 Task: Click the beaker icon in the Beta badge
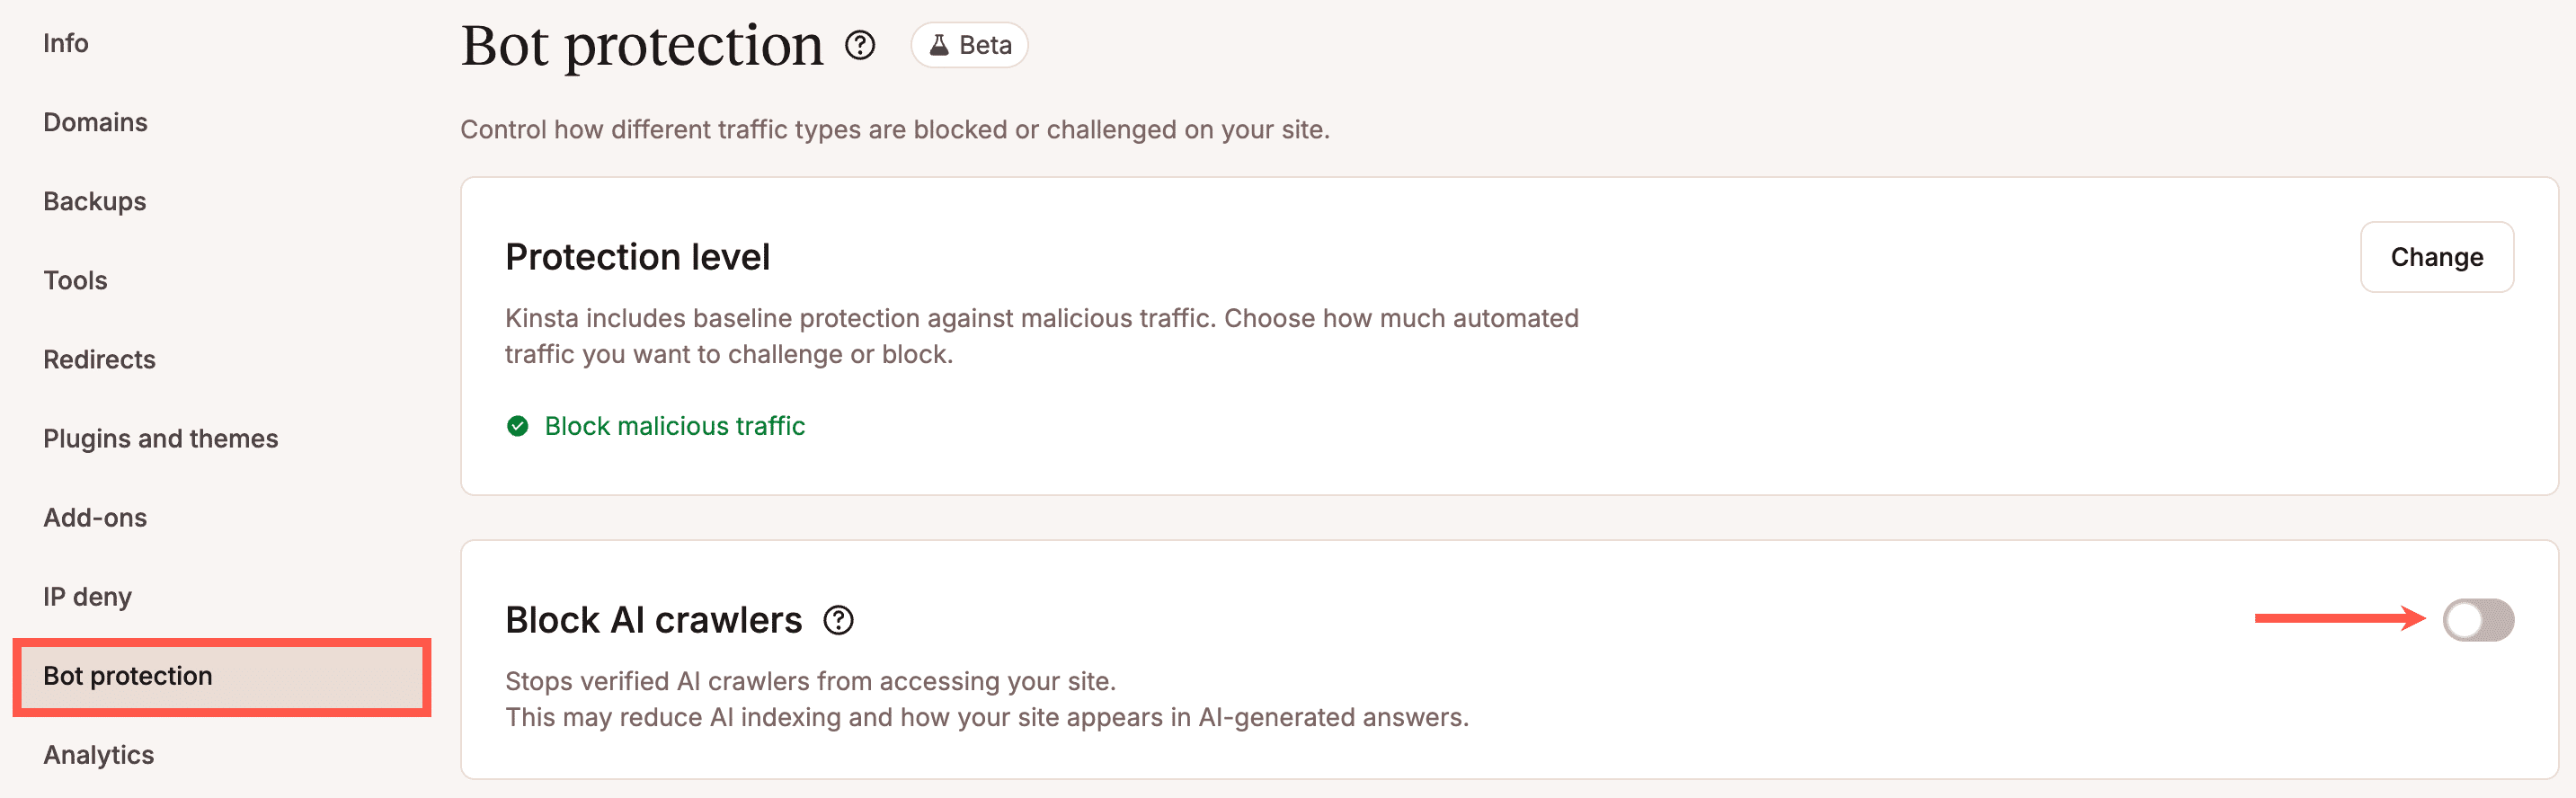[938, 45]
